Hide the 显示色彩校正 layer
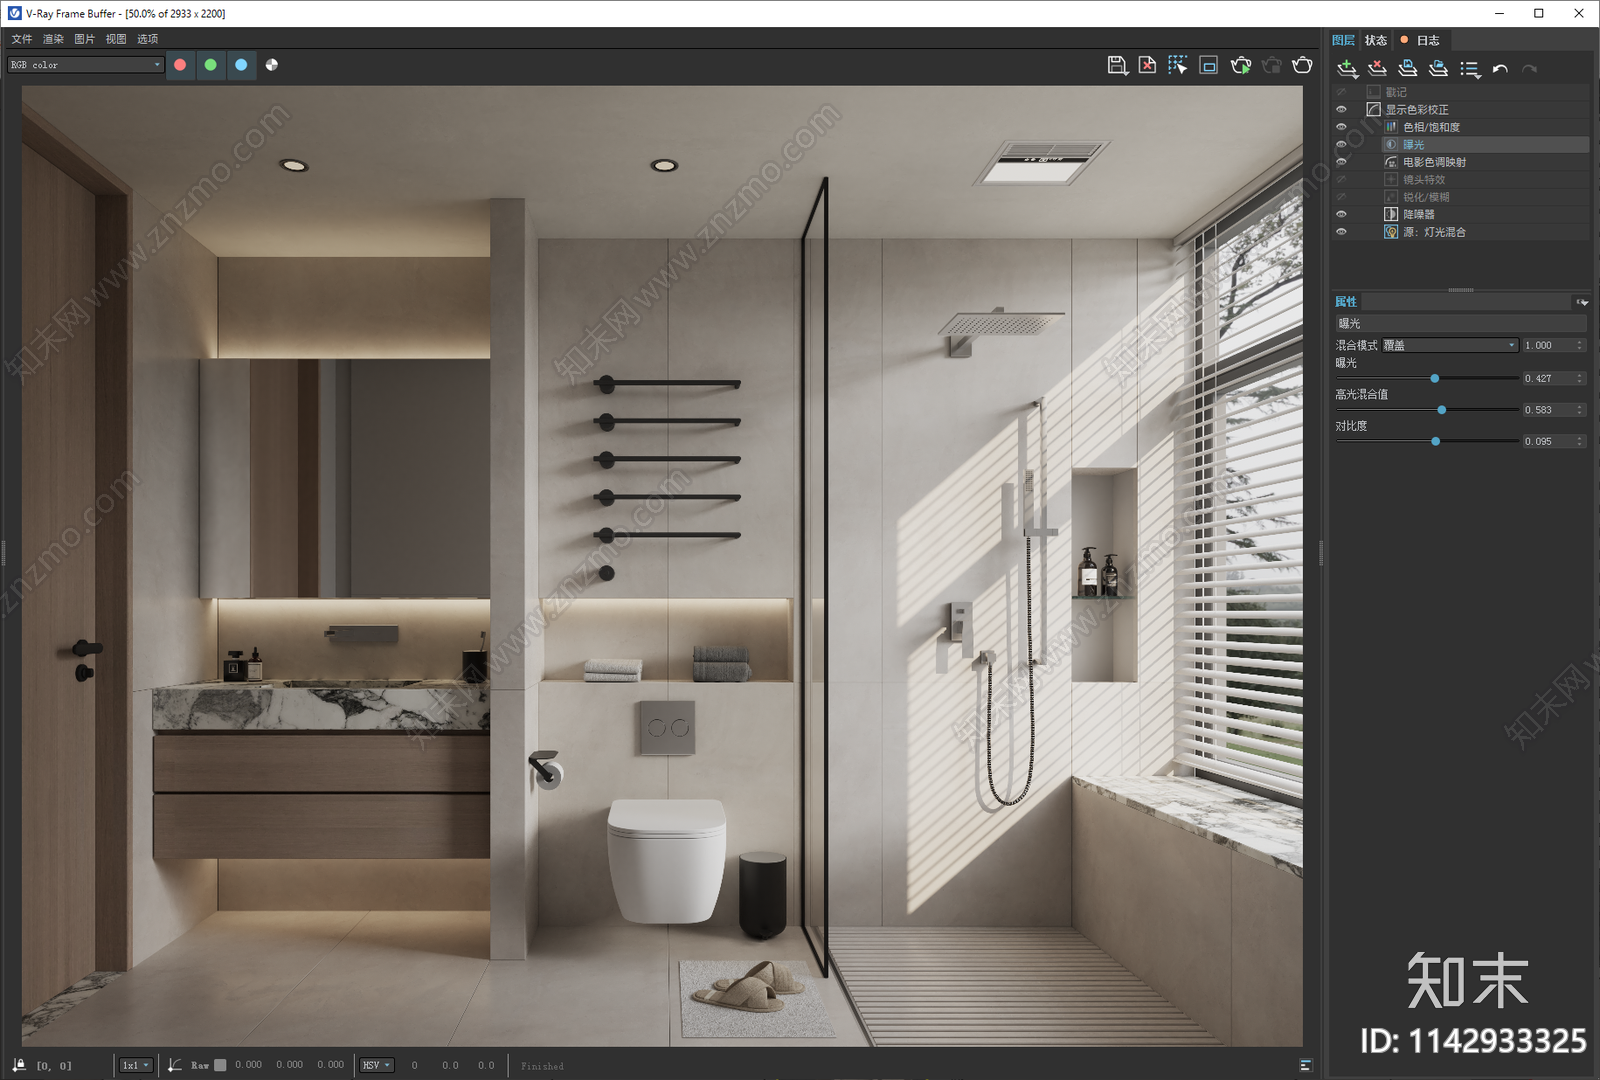Screen dimensions: 1600x1080 [x=1341, y=110]
